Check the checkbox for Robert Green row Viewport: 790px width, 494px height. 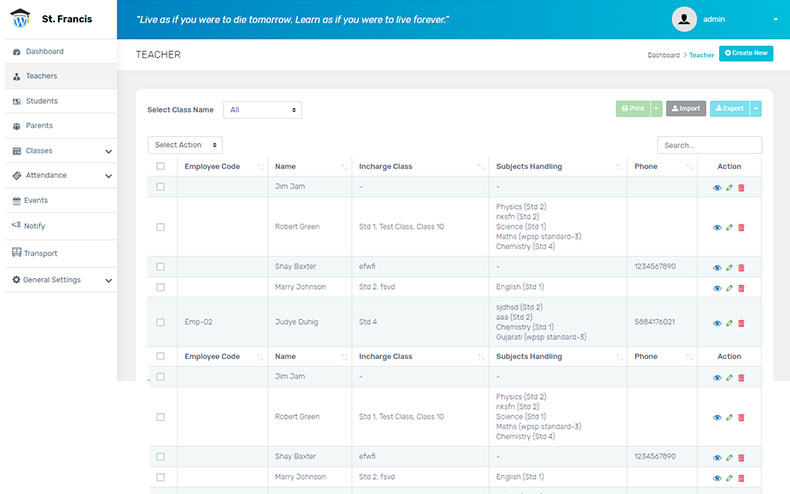click(x=160, y=227)
